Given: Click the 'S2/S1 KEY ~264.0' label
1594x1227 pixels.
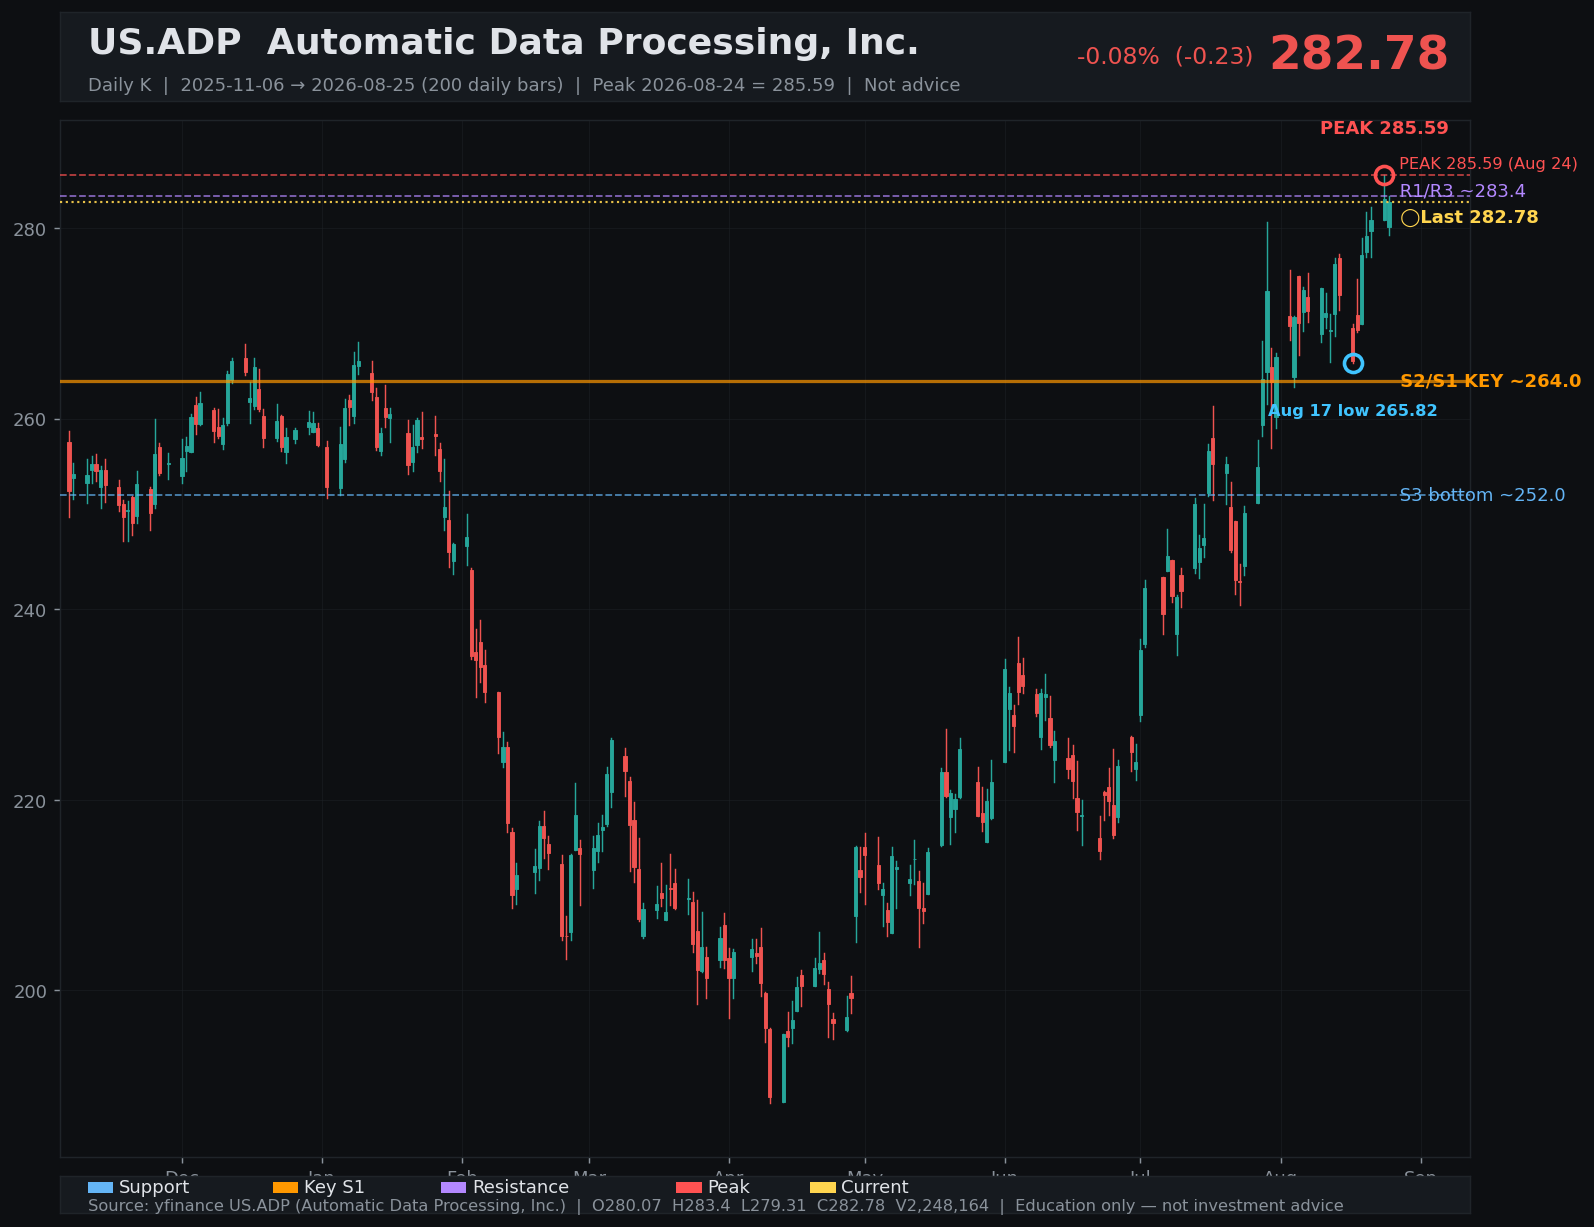Looking at the screenshot, I should pyautogui.click(x=1490, y=381).
